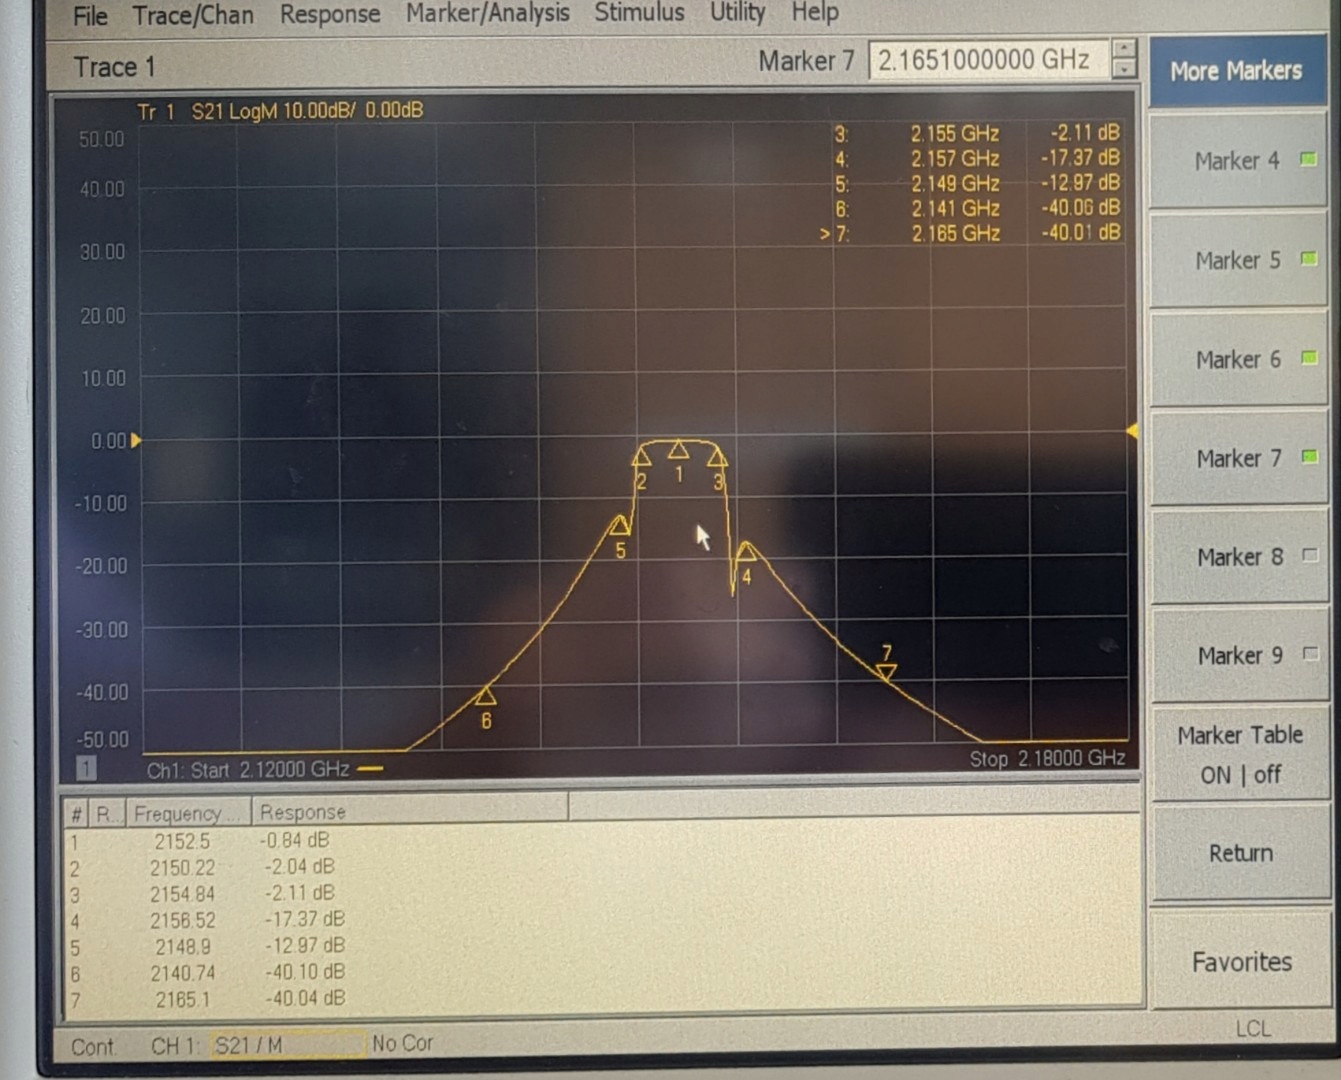Select marker 6 triangle on trace
The height and width of the screenshot is (1080, 1341).
(x=486, y=695)
